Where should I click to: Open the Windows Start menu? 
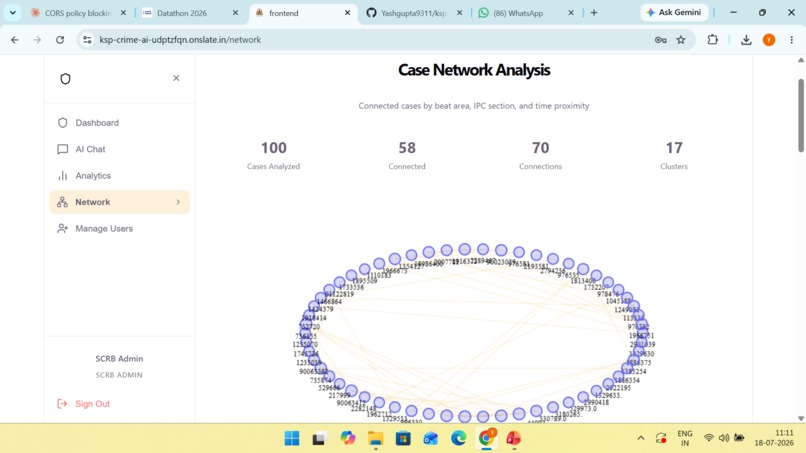[x=292, y=438]
